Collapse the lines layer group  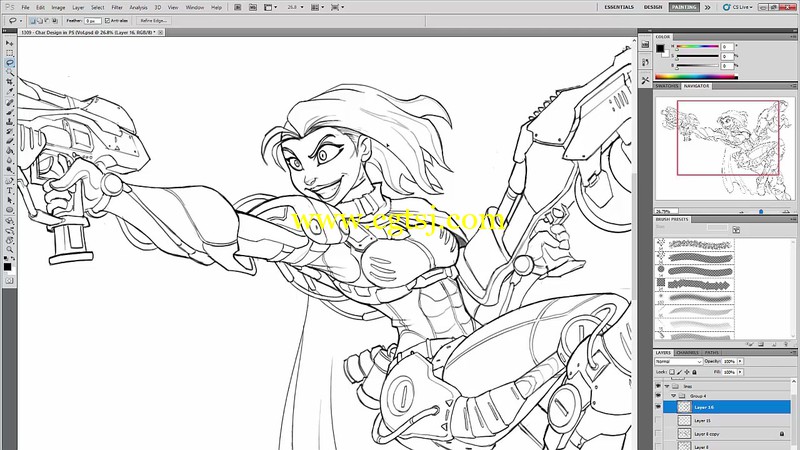[x=667, y=386]
